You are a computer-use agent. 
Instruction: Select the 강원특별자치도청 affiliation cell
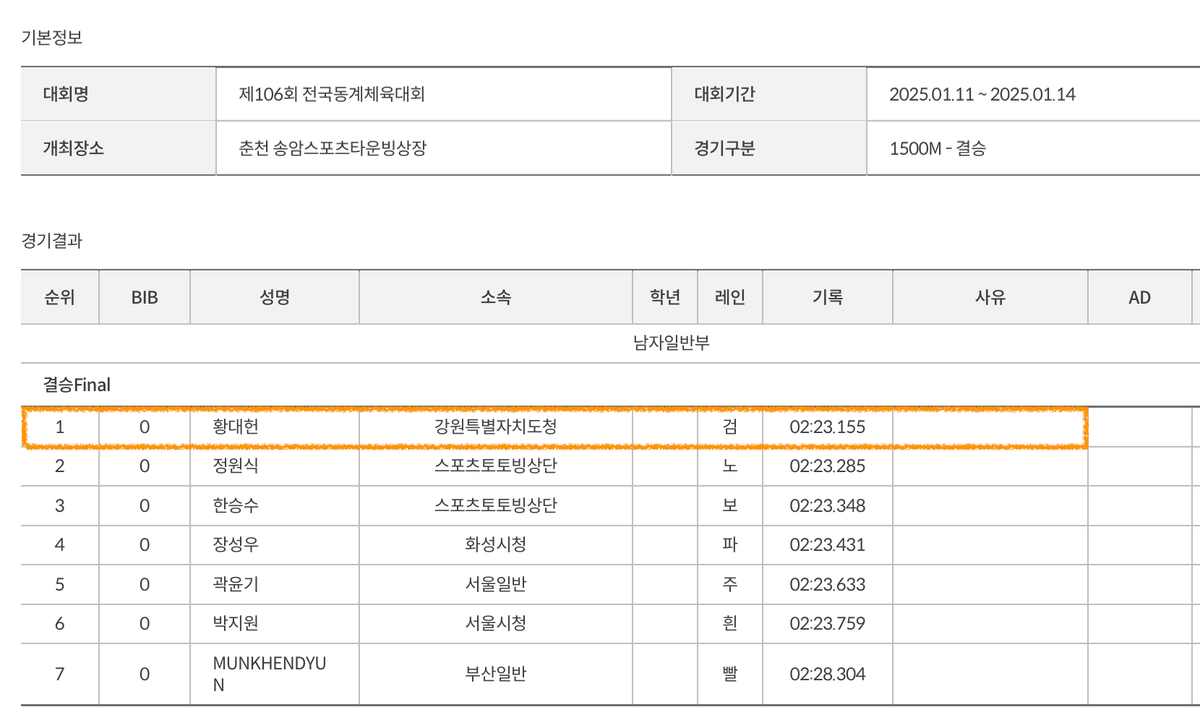tap(495, 427)
